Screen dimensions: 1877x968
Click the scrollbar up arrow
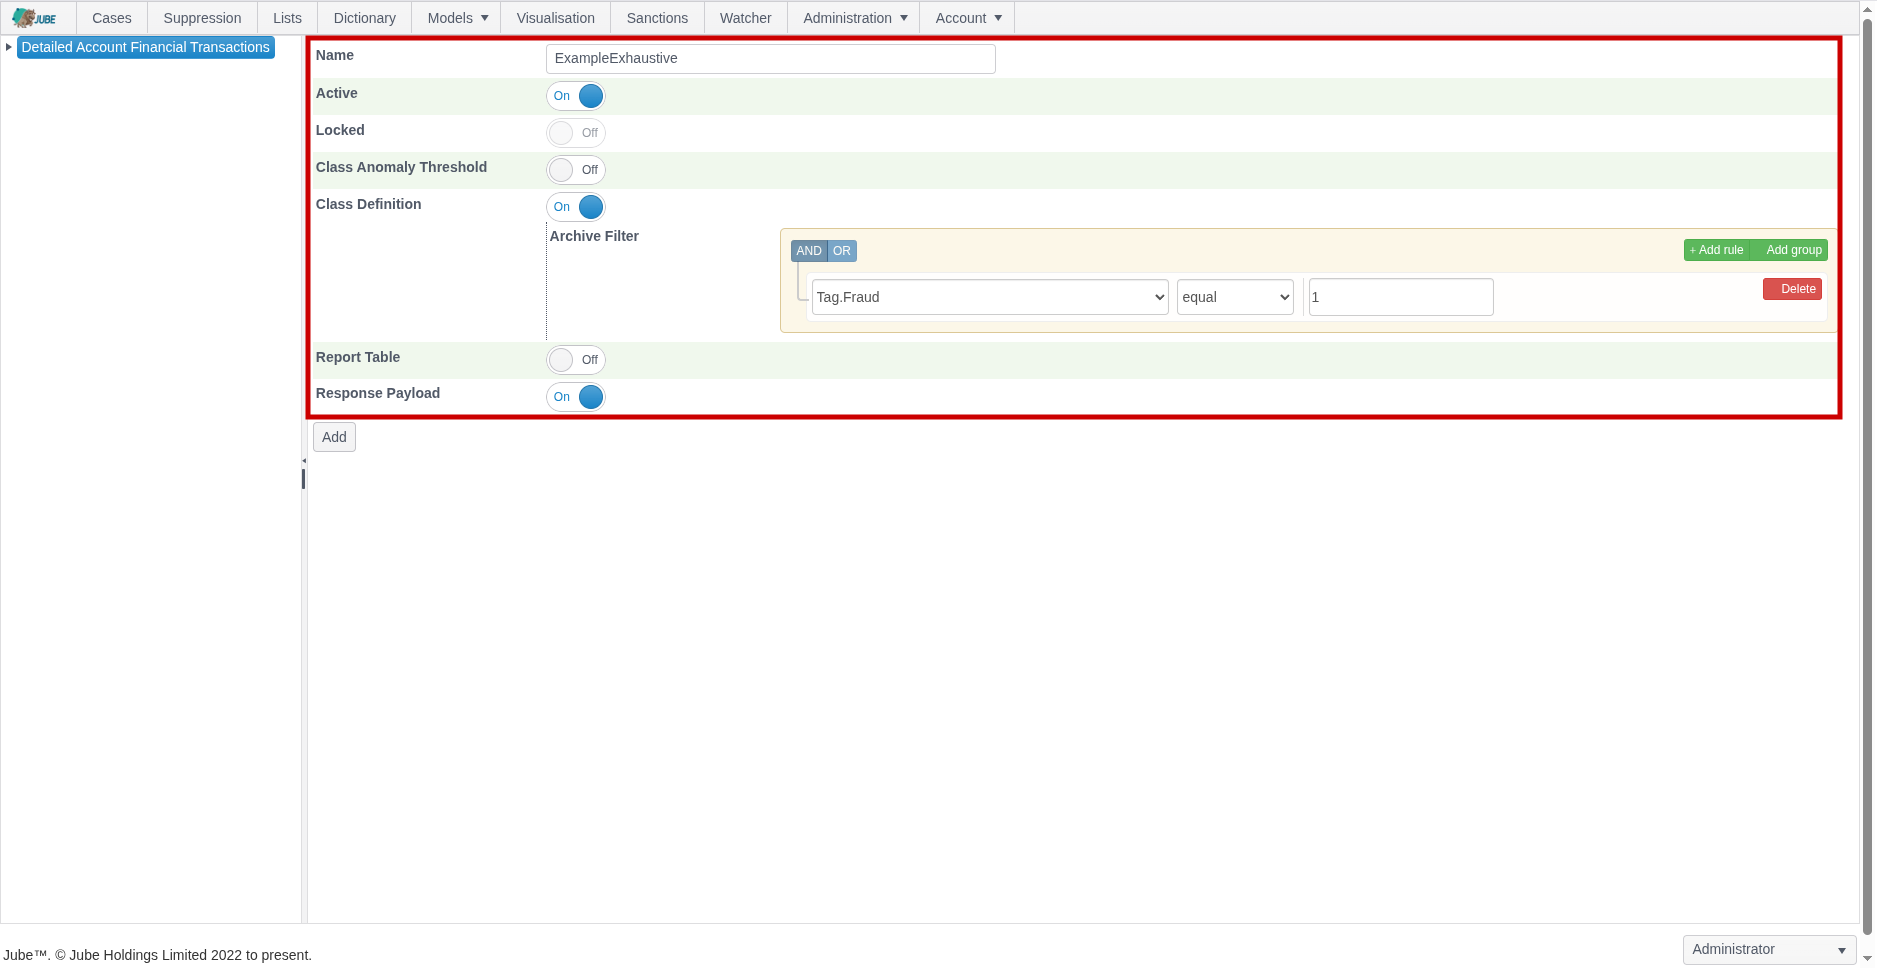click(1867, 8)
